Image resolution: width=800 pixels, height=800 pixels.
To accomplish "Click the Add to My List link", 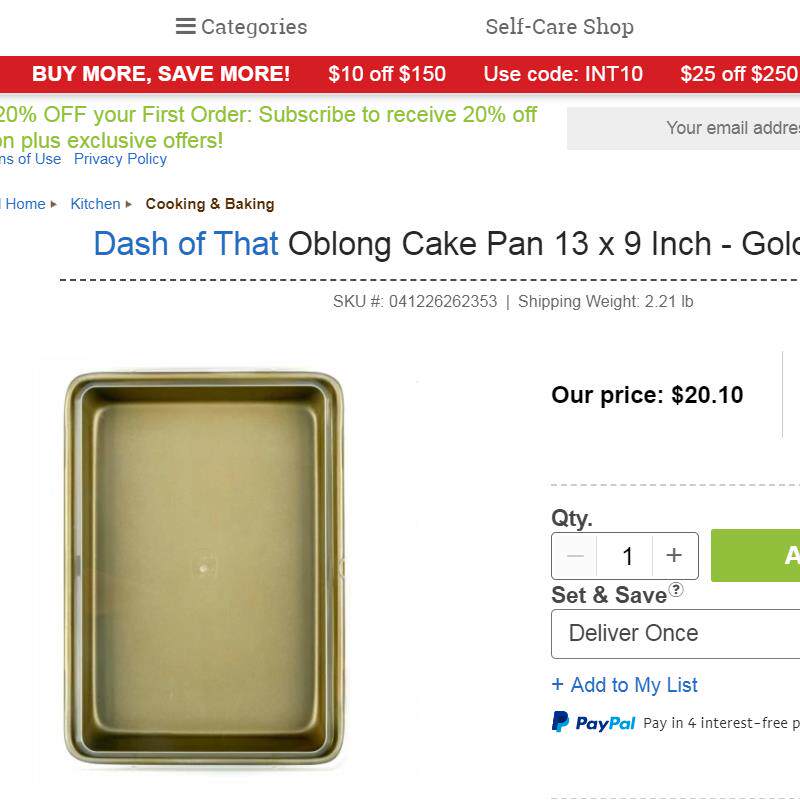I will point(634,685).
